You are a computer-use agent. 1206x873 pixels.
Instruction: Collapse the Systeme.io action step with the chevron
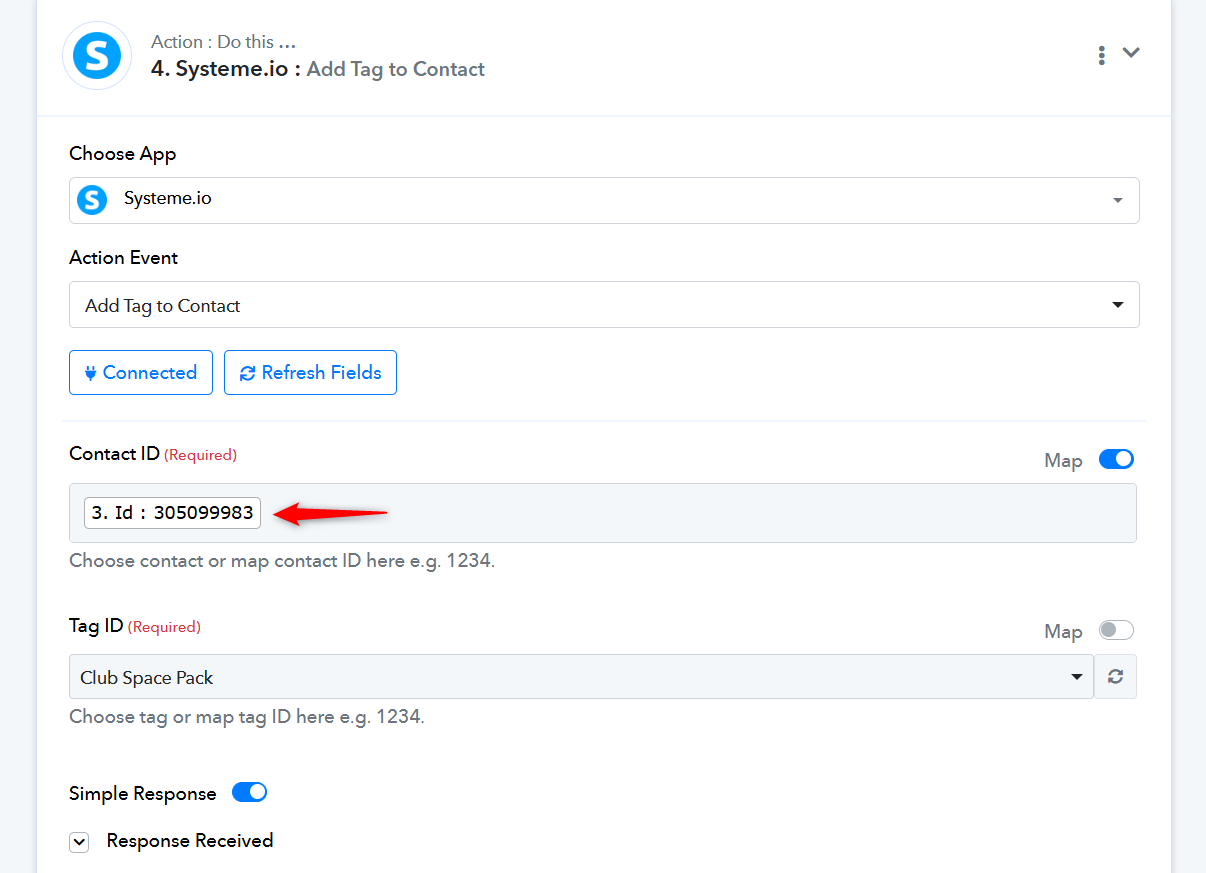pos(1131,53)
